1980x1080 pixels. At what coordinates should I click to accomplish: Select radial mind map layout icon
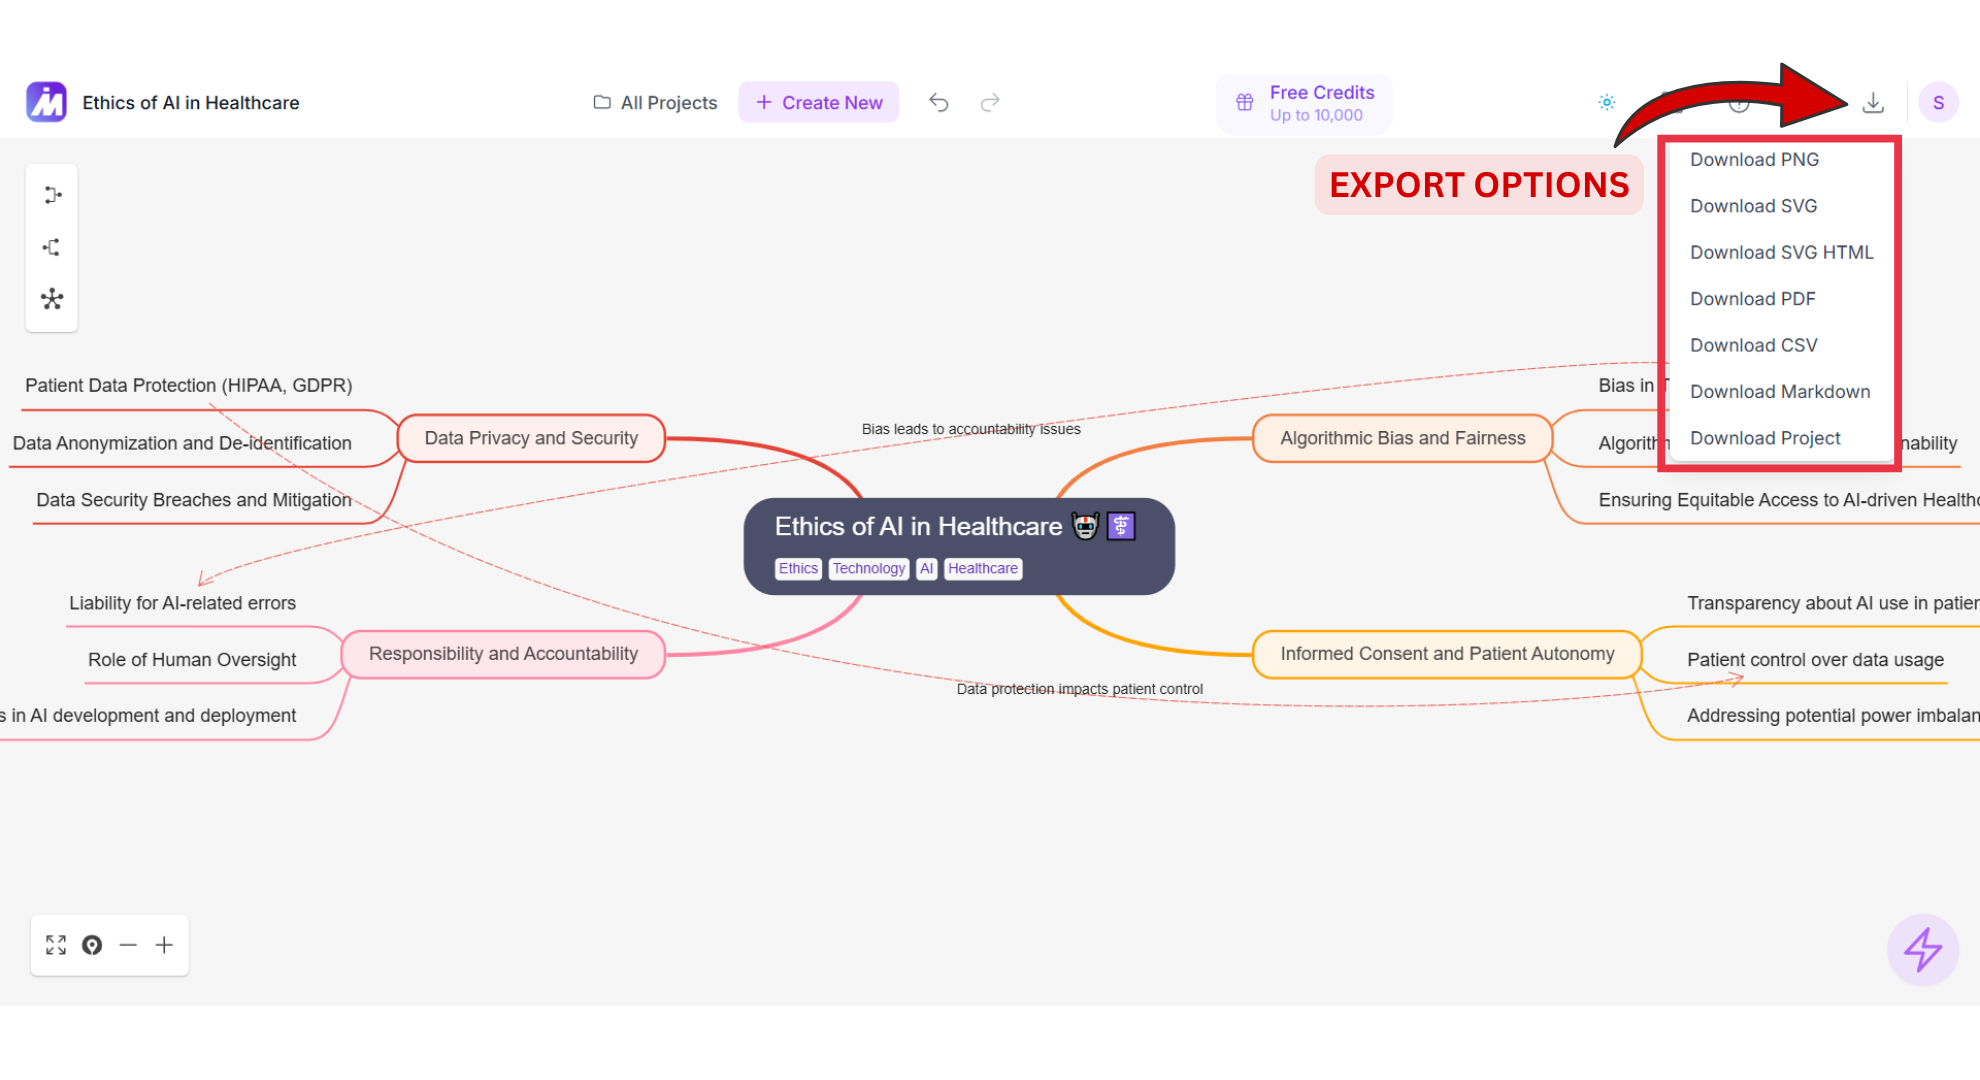click(52, 299)
